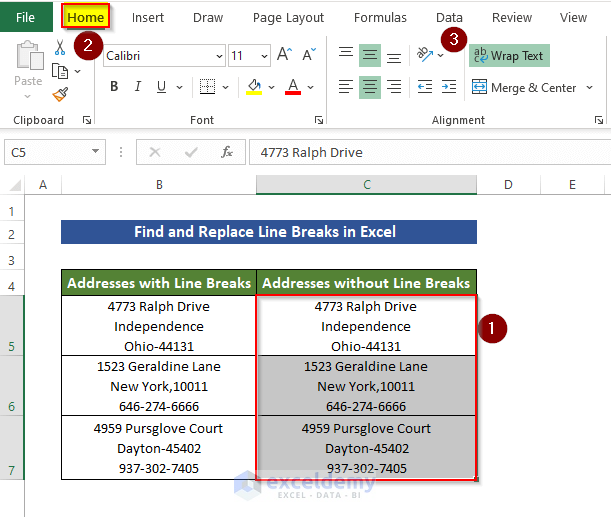Viewport: 611px width, 517px height.
Task: Expand the Font Color palette arrow
Action: pos(311,87)
